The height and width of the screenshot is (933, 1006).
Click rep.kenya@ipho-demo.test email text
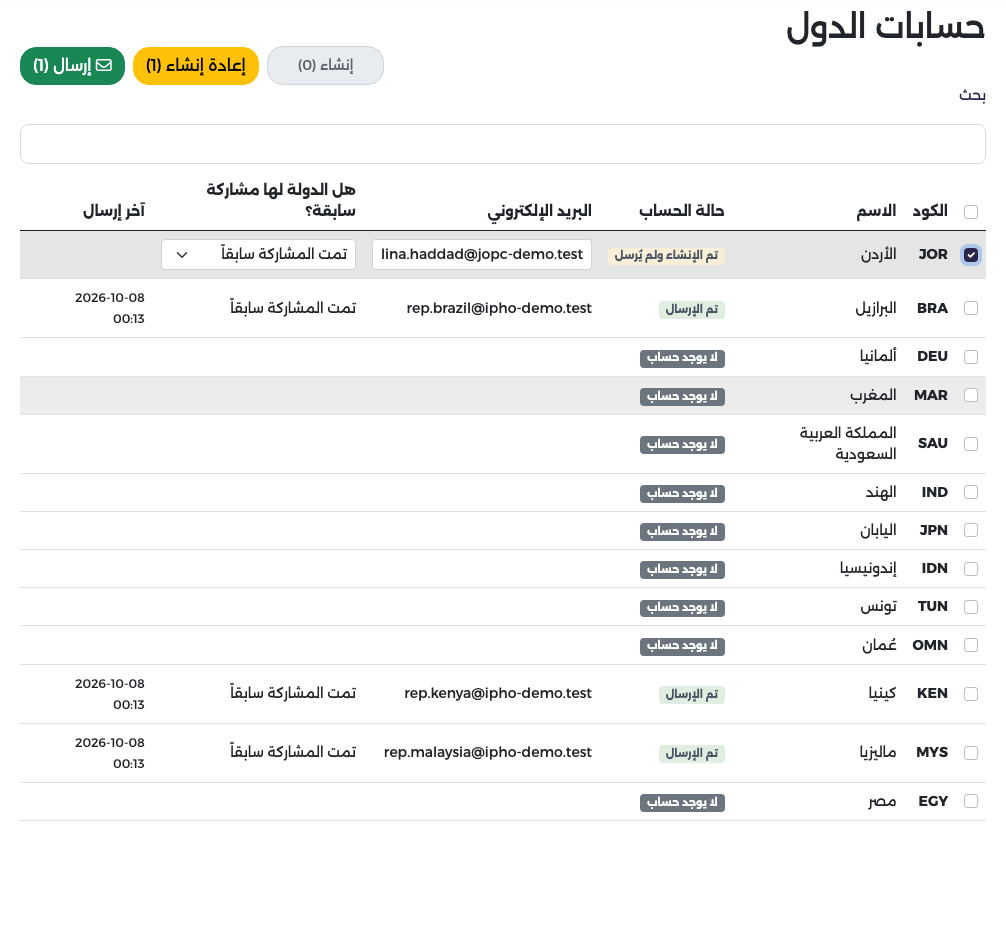click(x=498, y=694)
